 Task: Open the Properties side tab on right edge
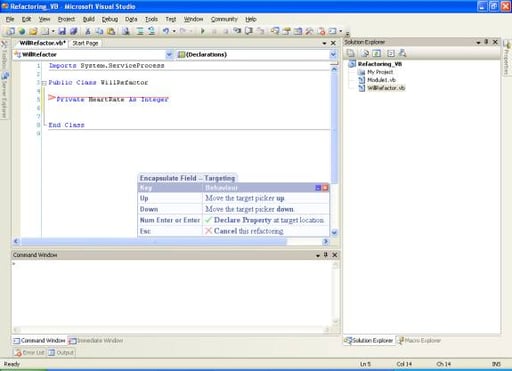click(506, 58)
